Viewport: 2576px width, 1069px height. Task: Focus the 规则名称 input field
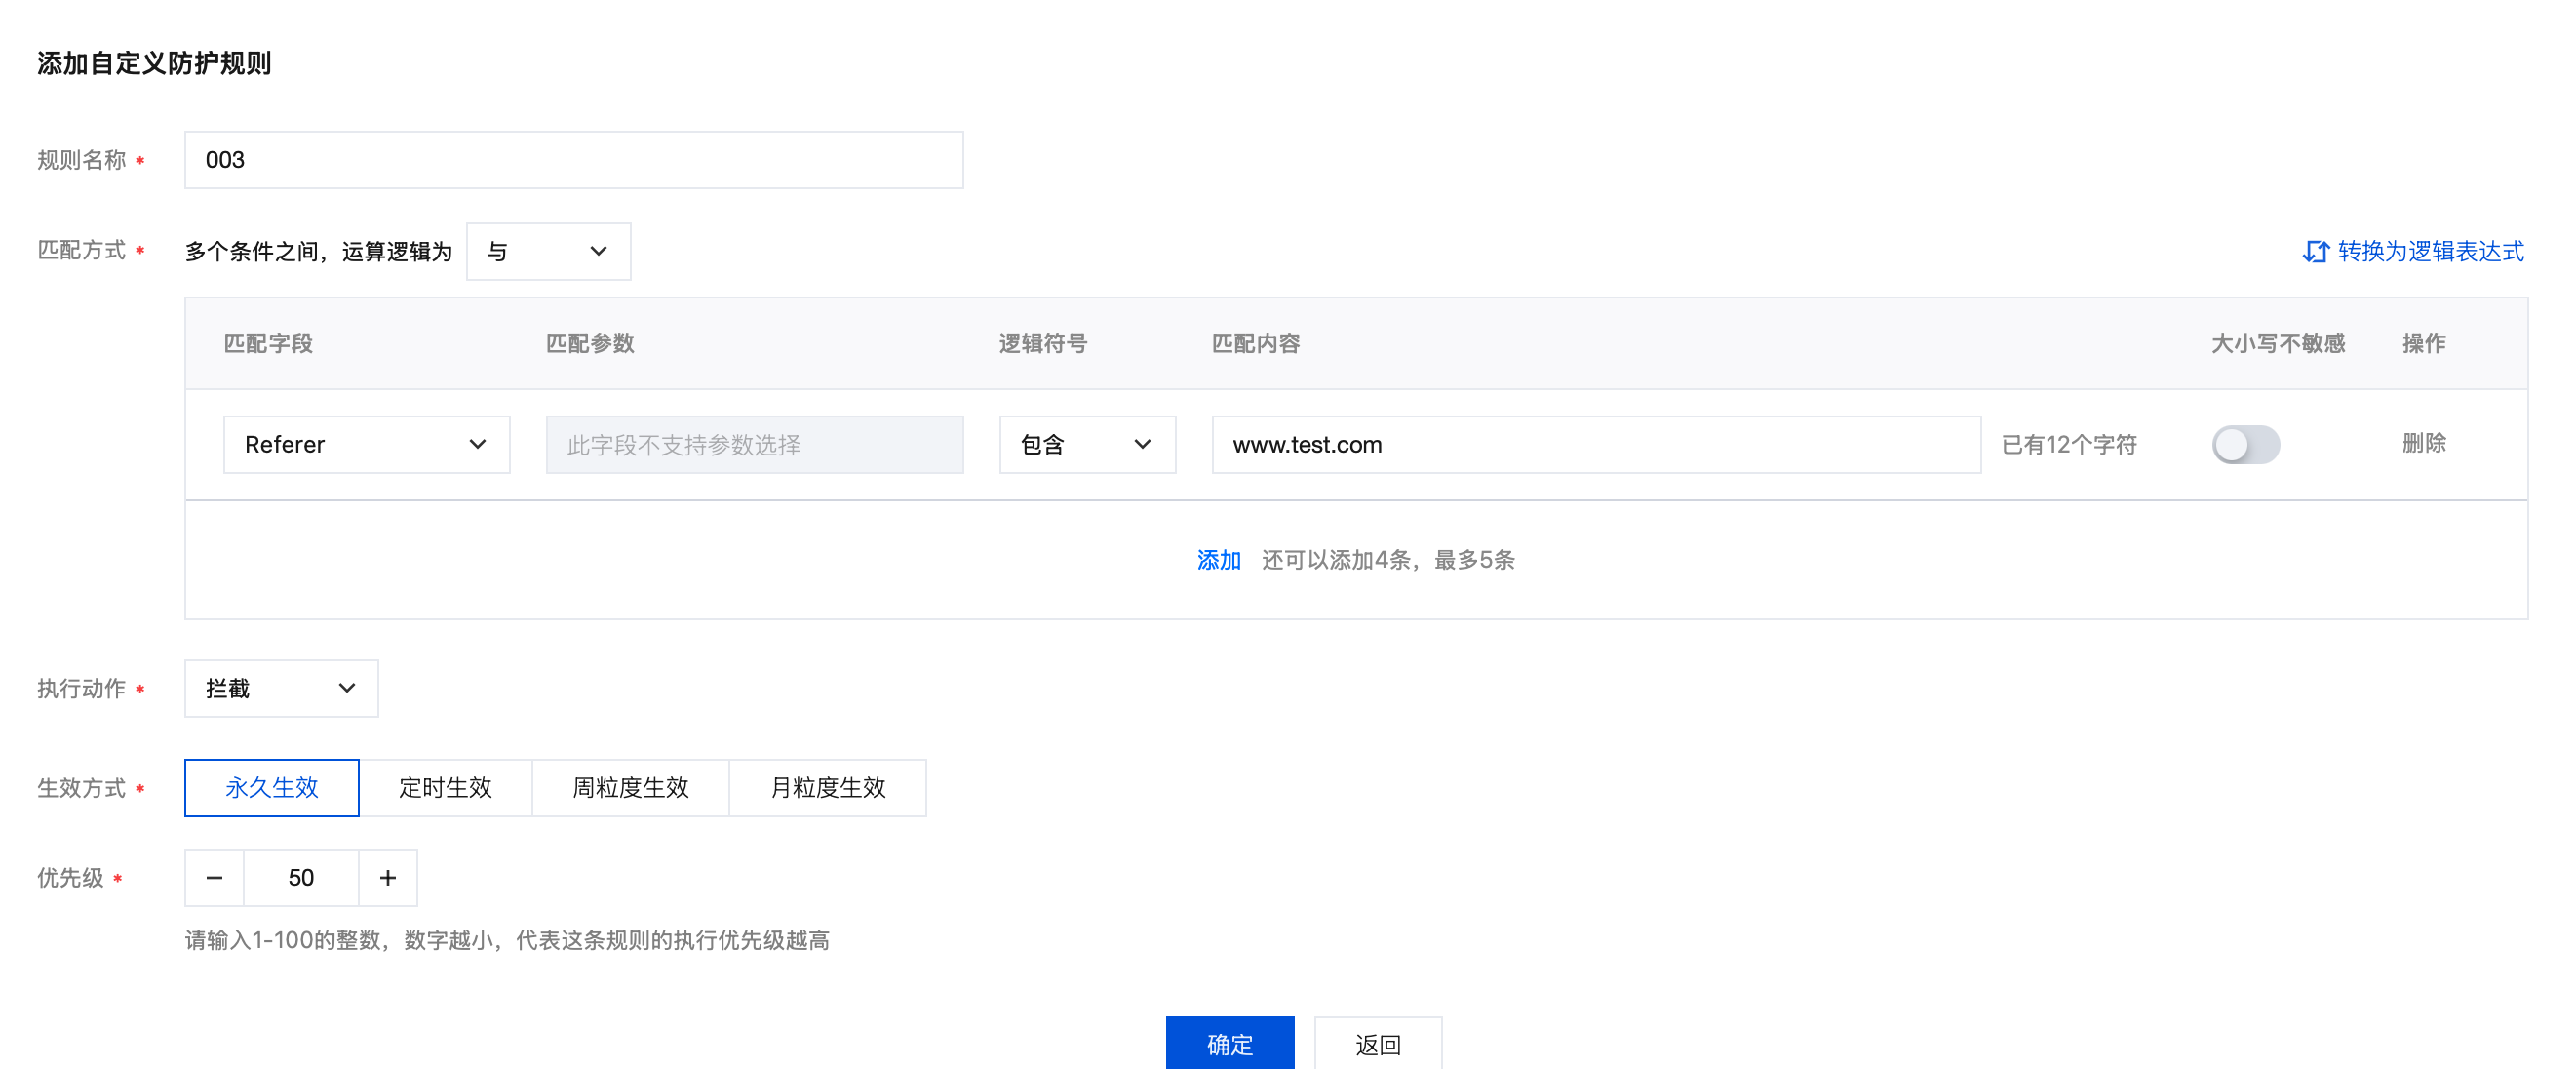tap(573, 160)
